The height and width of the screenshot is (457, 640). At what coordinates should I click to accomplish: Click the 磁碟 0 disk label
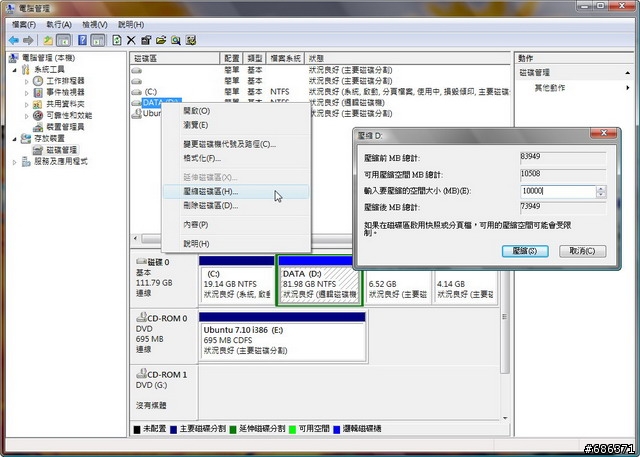pyautogui.click(x=164, y=278)
